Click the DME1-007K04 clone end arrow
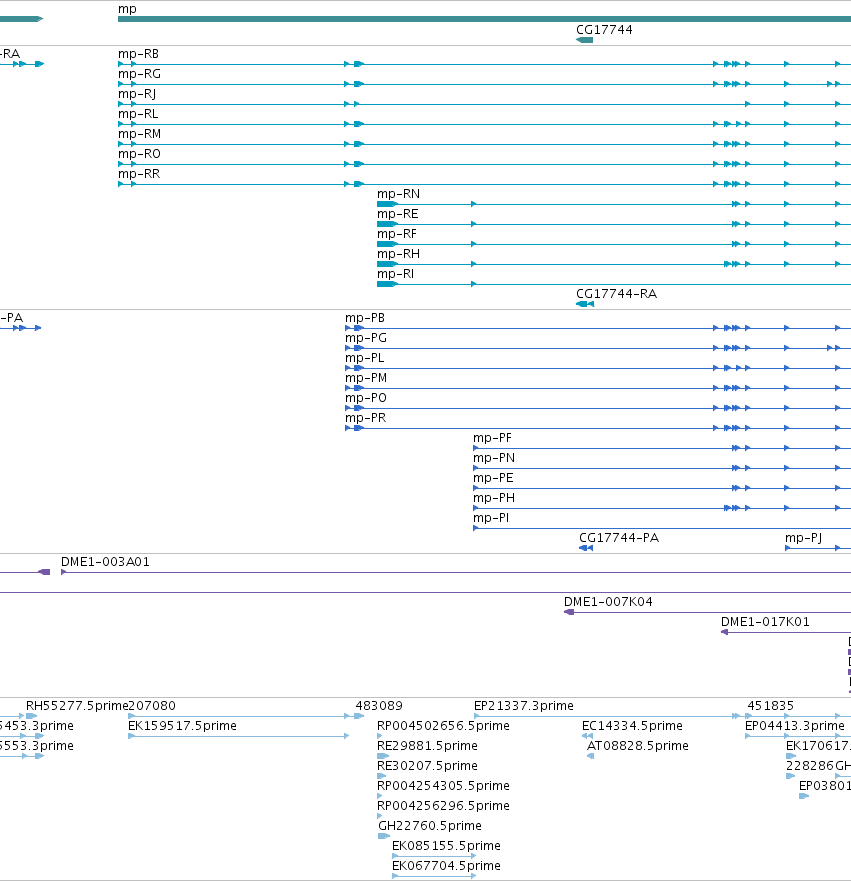 pos(568,612)
